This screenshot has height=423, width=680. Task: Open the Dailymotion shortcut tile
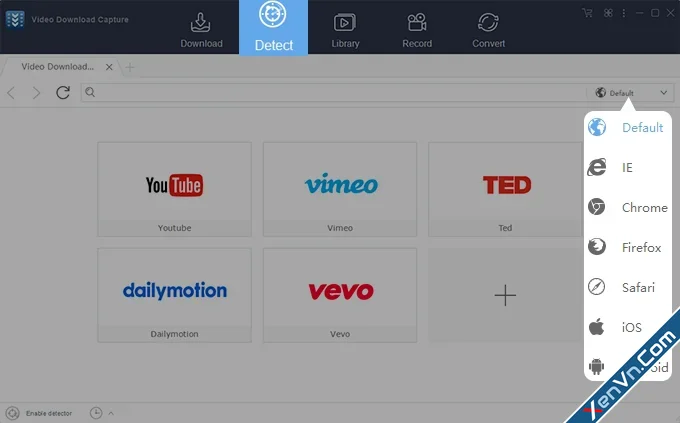click(x=174, y=295)
